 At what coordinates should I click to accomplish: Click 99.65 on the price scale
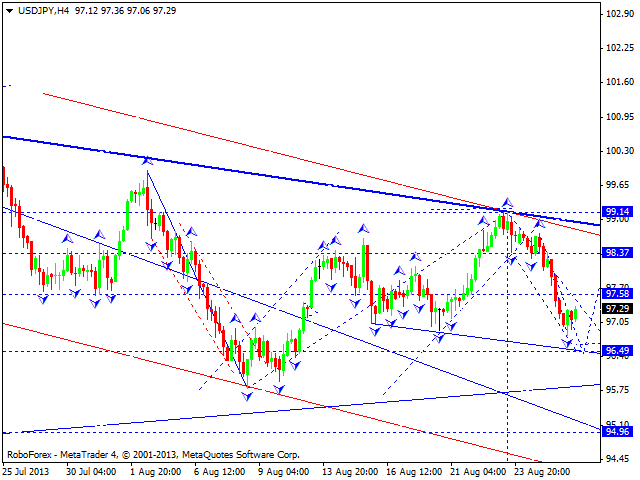point(617,185)
